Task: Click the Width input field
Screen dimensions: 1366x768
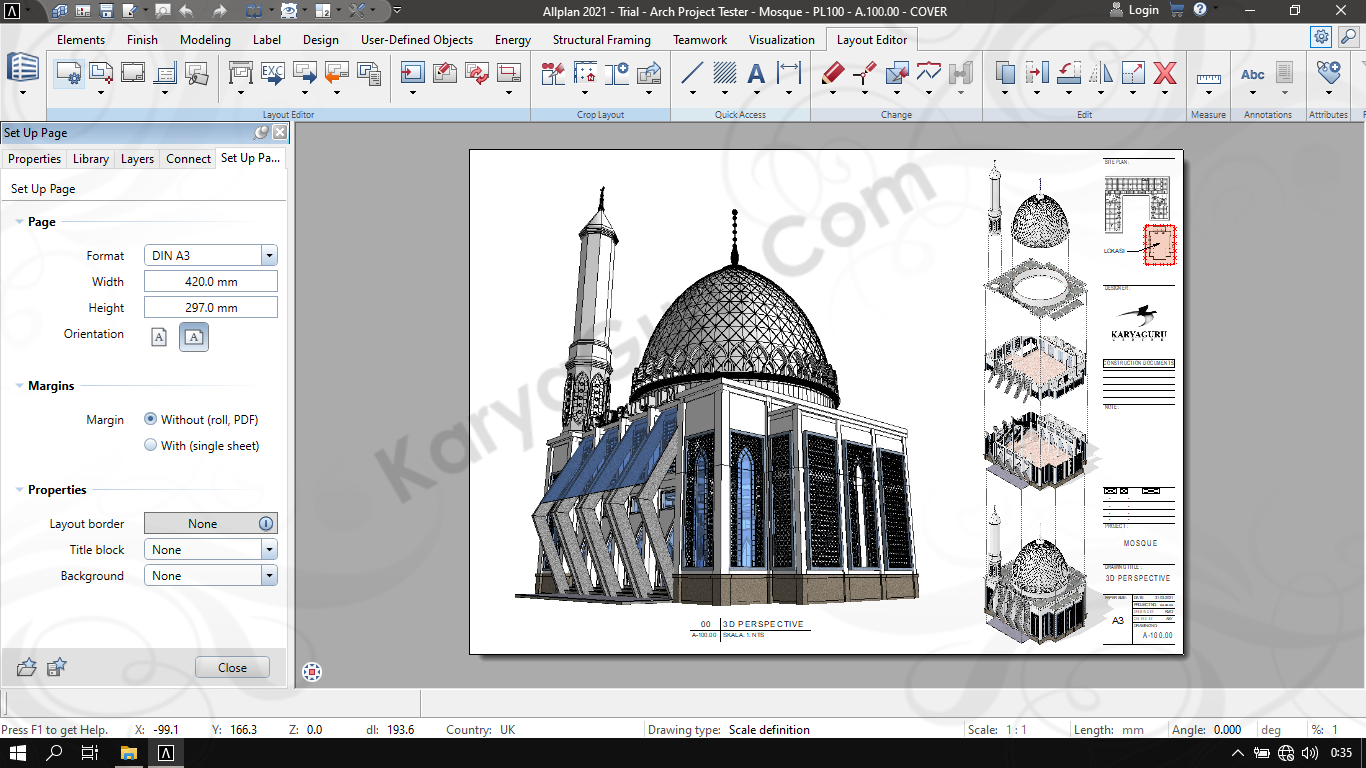Action: 211,282
